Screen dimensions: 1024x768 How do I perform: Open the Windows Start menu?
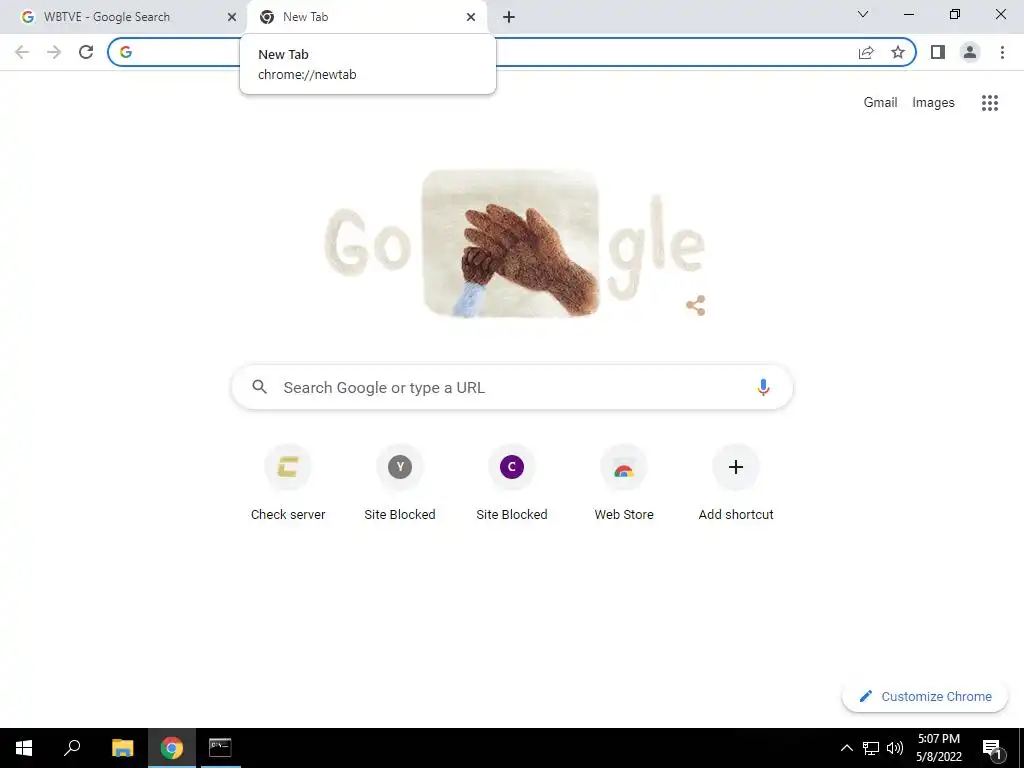[x=24, y=748]
